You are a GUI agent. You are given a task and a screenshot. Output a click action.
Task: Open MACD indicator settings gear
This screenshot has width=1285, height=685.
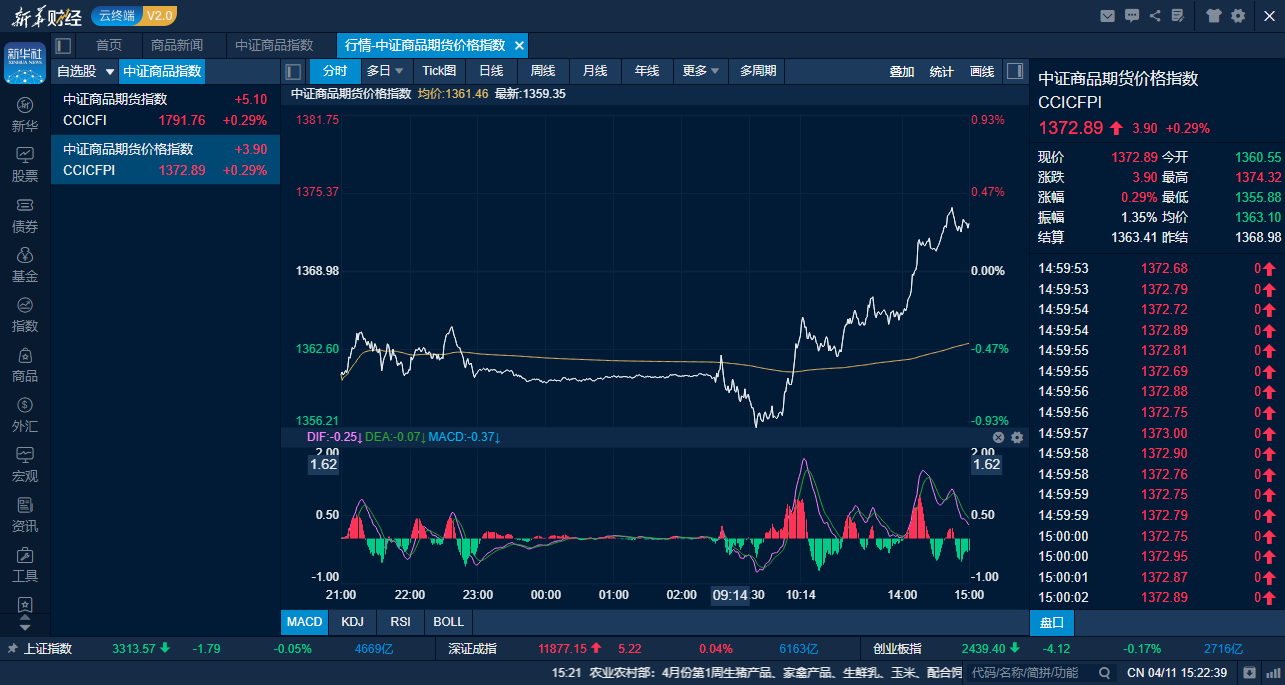(x=1017, y=437)
